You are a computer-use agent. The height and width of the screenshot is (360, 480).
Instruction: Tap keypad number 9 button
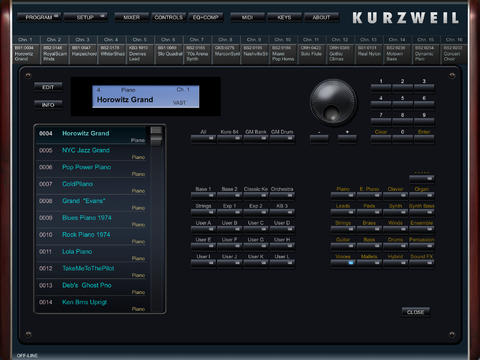424,119
